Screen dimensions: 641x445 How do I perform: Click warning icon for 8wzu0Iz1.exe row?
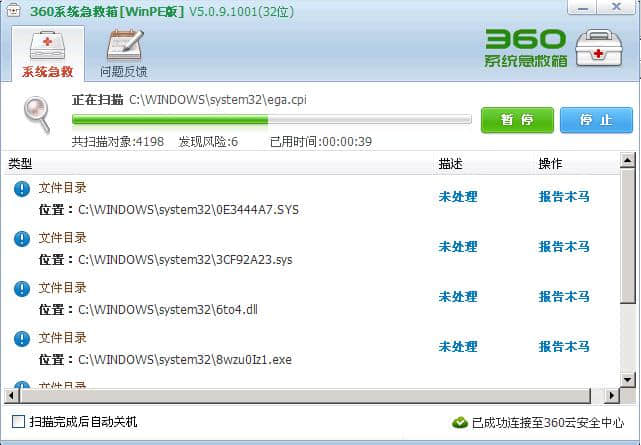pos(22,339)
